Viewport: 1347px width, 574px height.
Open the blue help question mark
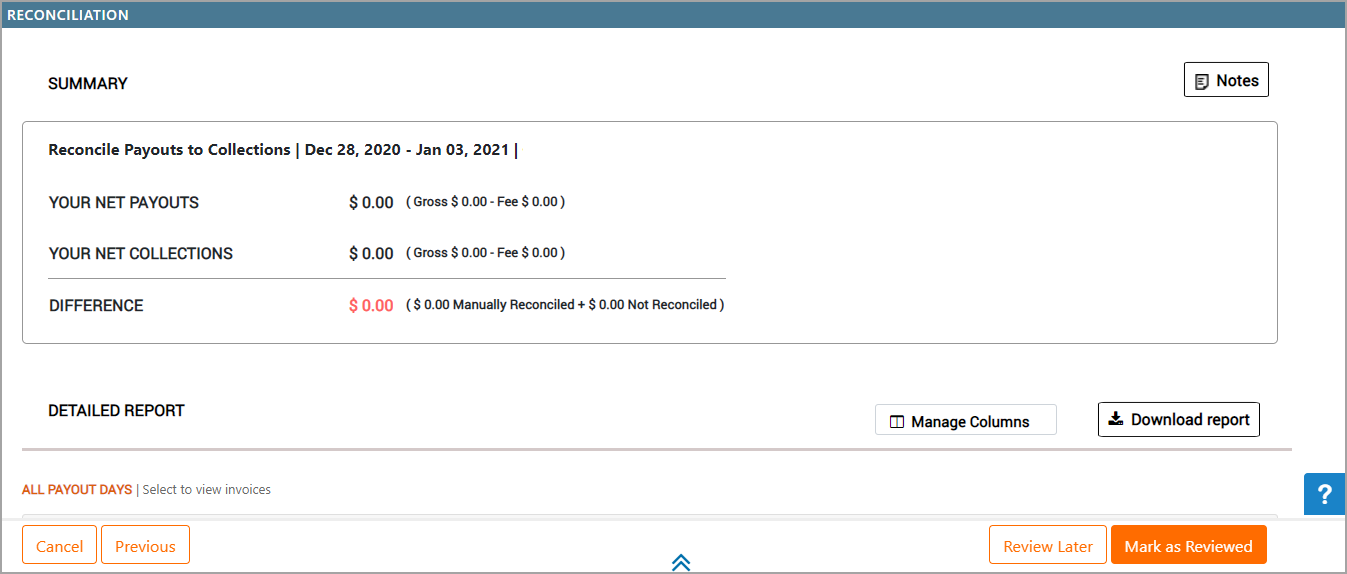pyautogui.click(x=1325, y=494)
